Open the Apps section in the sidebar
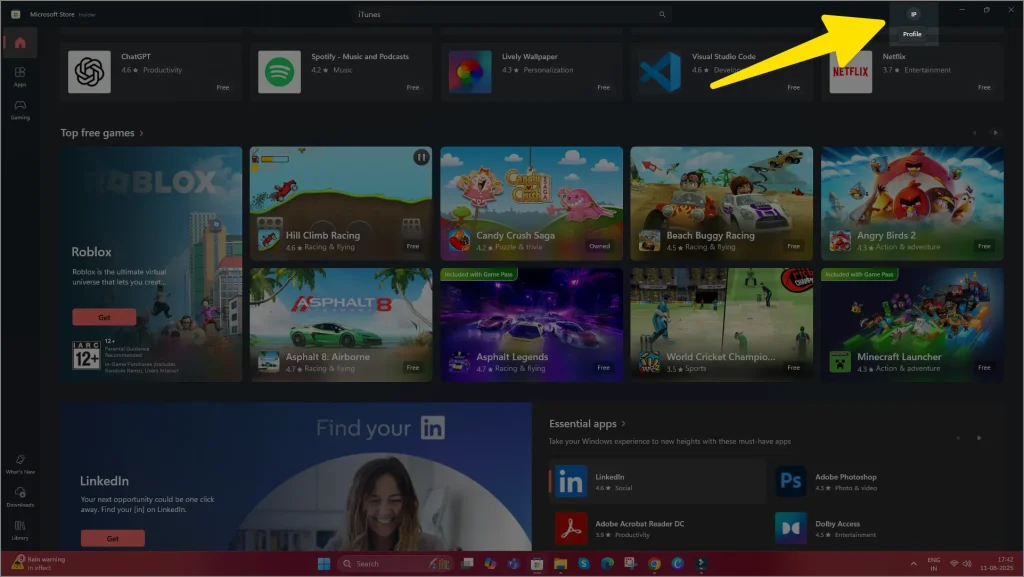Image resolution: width=1024 pixels, height=577 pixels. point(19,75)
